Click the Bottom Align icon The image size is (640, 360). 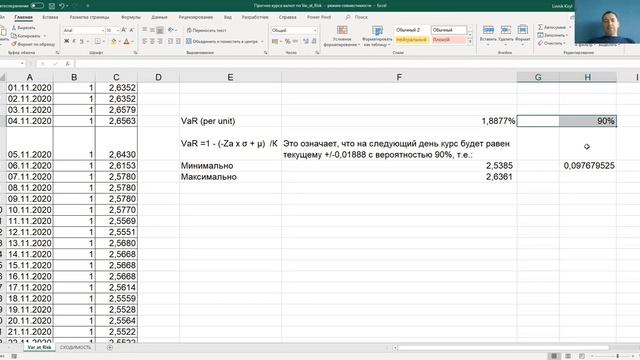click(160, 30)
